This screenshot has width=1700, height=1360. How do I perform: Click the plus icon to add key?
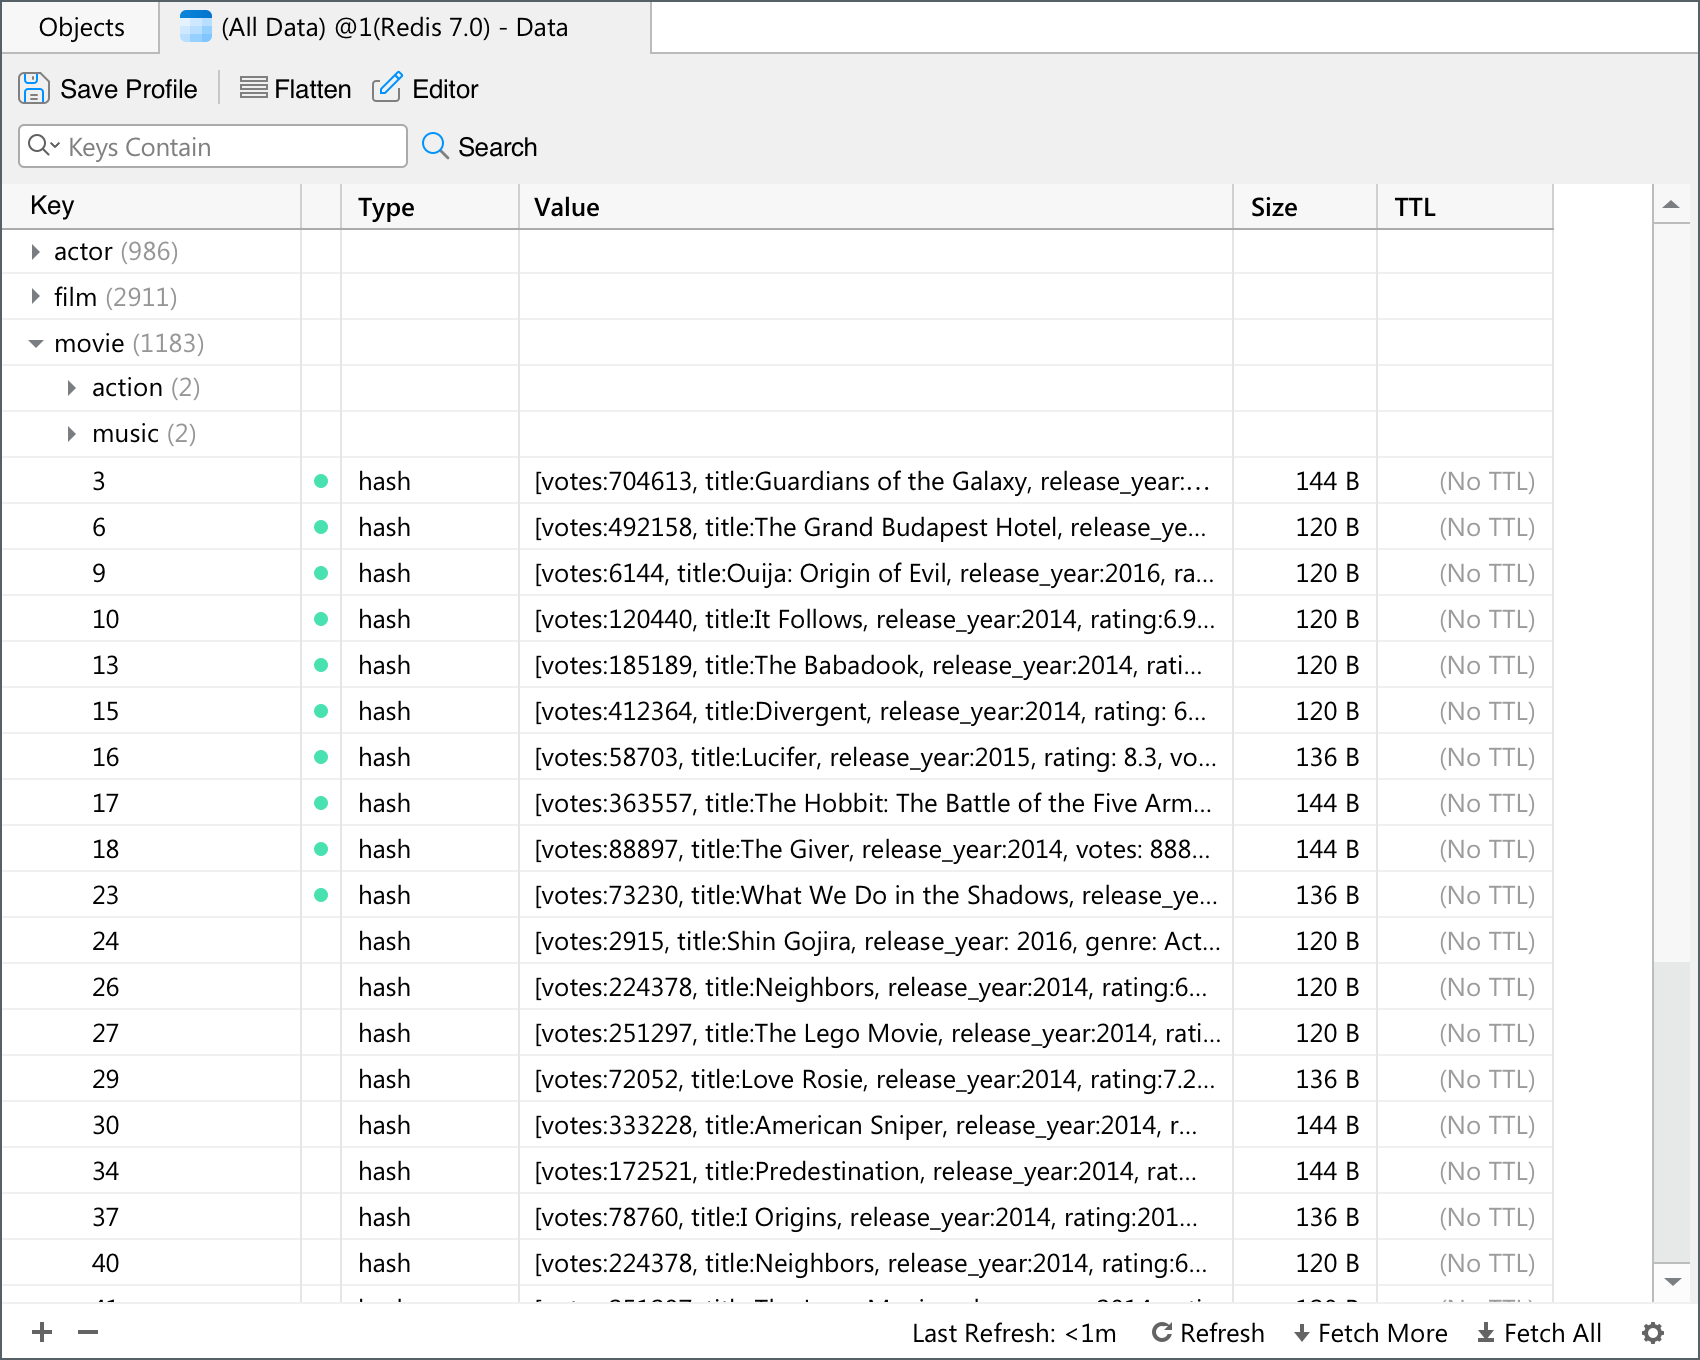coord(42,1332)
